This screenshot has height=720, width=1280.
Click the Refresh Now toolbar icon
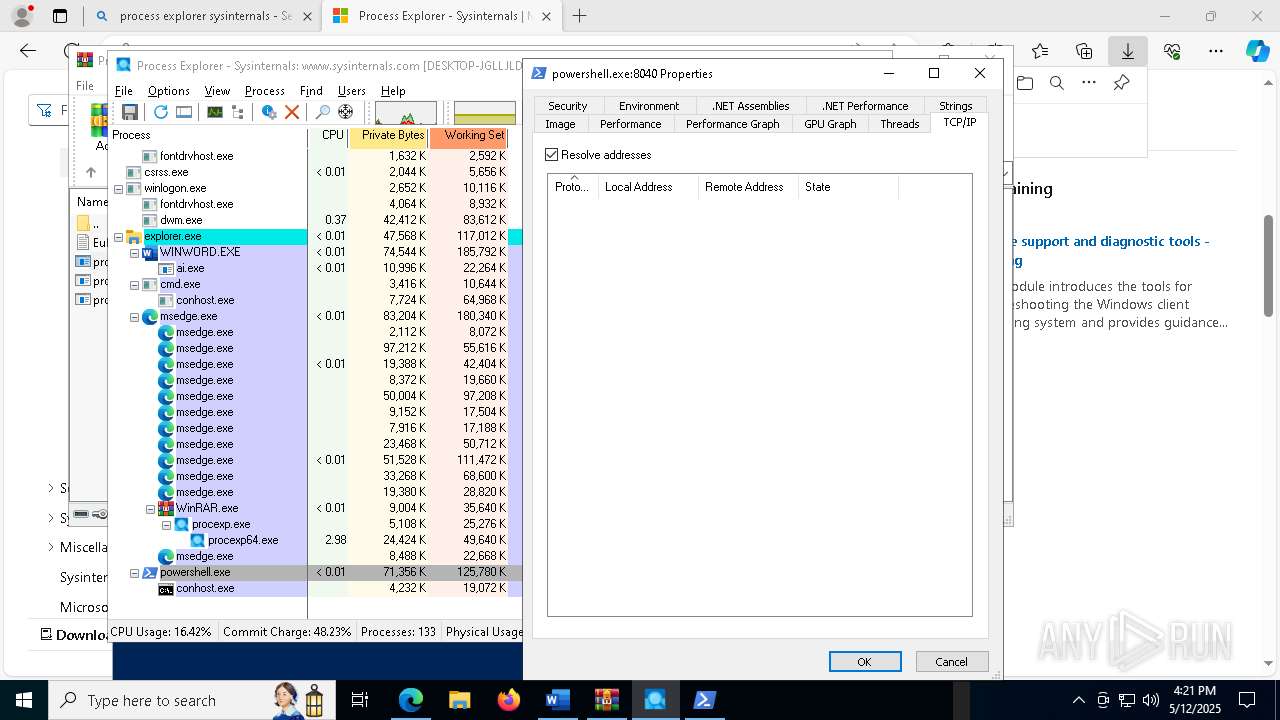coord(160,112)
